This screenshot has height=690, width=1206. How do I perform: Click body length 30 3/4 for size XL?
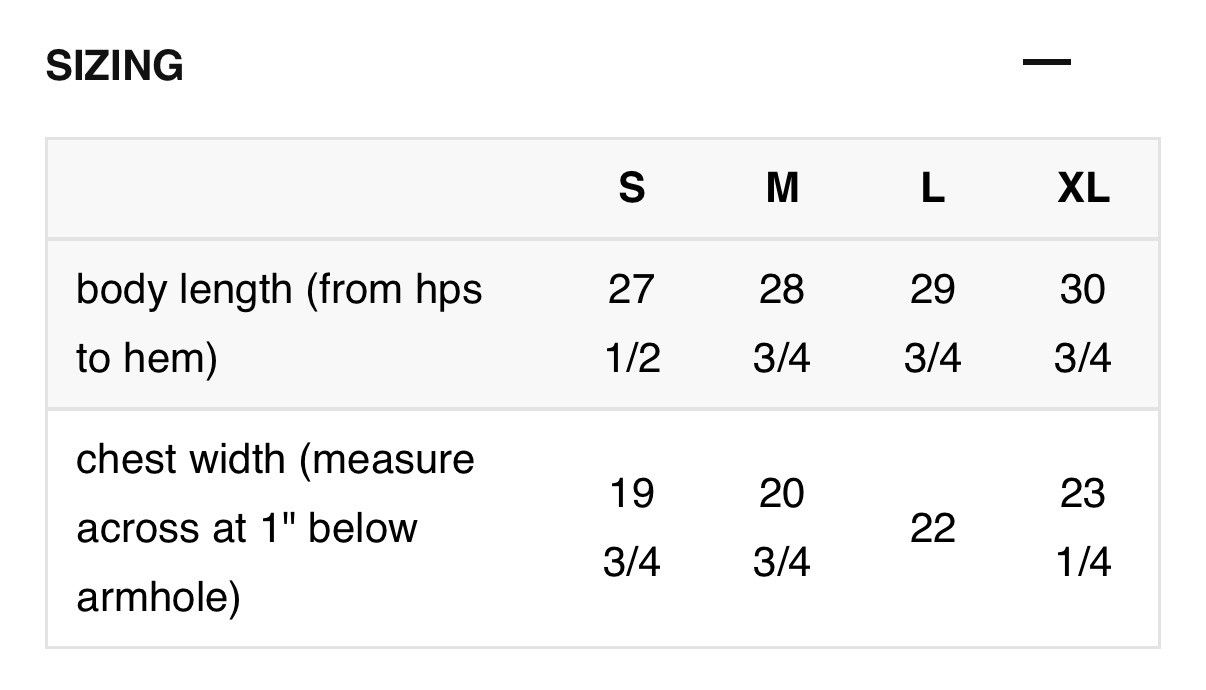pyautogui.click(x=1083, y=324)
